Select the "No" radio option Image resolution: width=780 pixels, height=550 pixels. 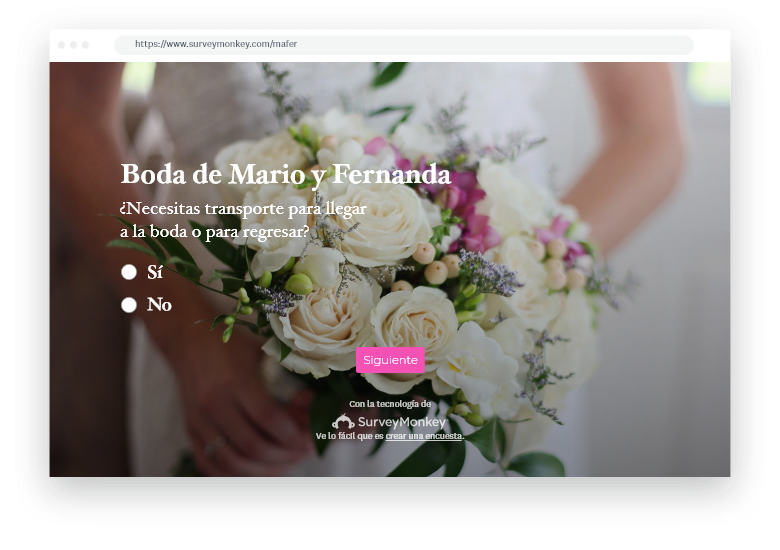(x=129, y=305)
